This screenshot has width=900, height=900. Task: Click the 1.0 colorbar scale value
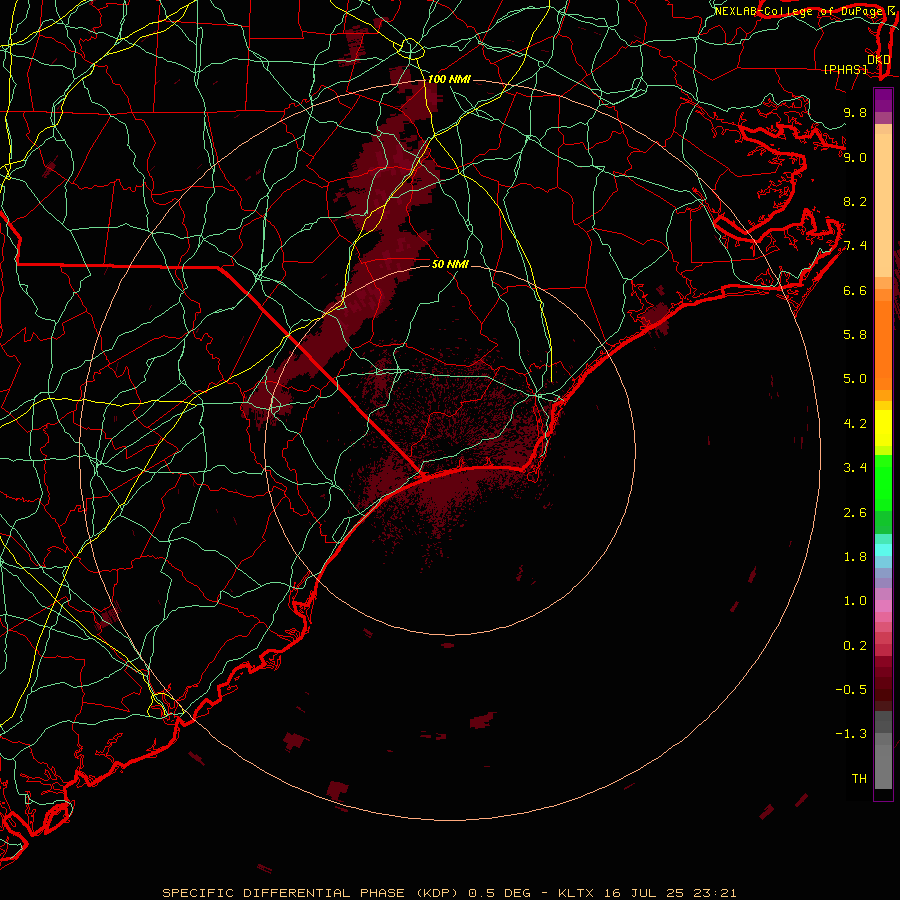pyautogui.click(x=855, y=600)
